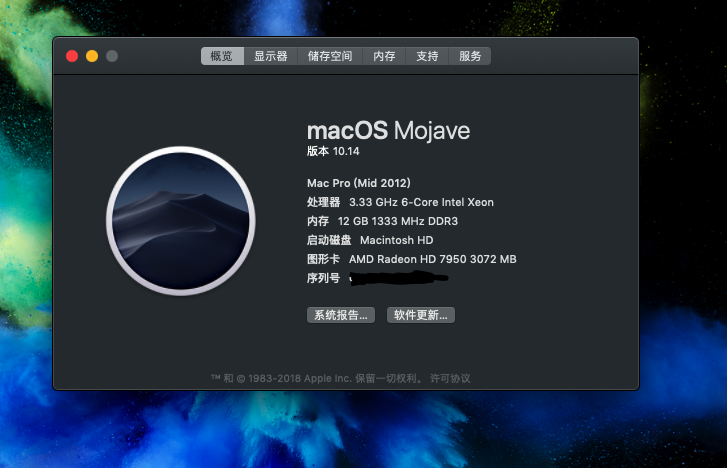The height and width of the screenshot is (468, 727).
Task: Click the macOS Mojave desert logo
Action: point(181,221)
